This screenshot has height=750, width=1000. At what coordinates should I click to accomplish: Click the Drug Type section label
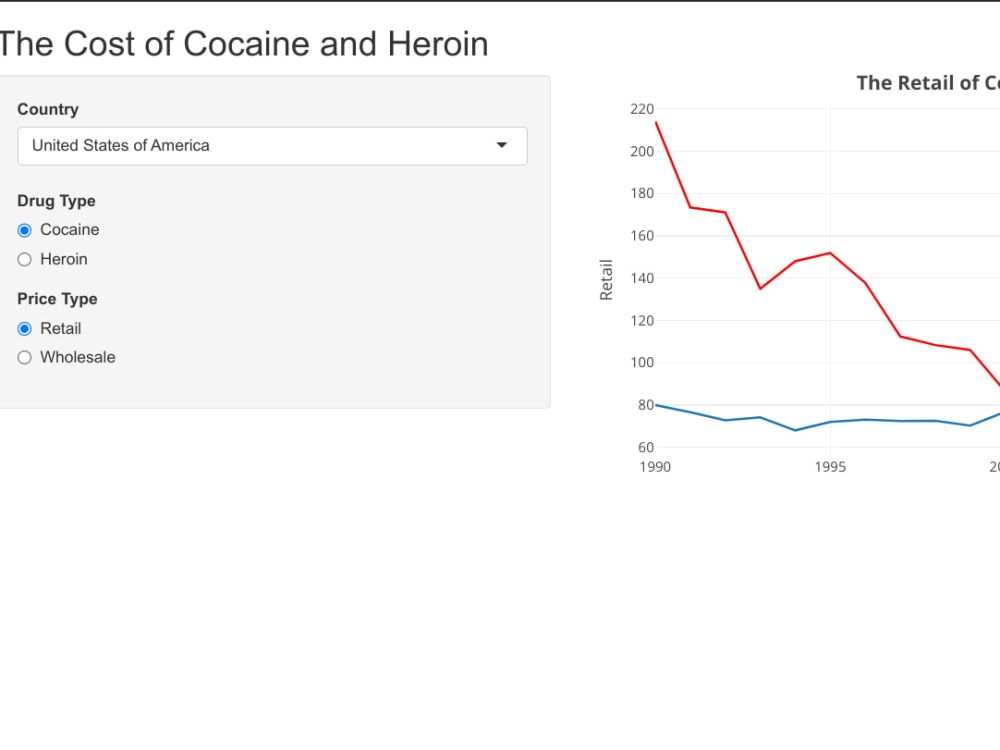point(56,201)
